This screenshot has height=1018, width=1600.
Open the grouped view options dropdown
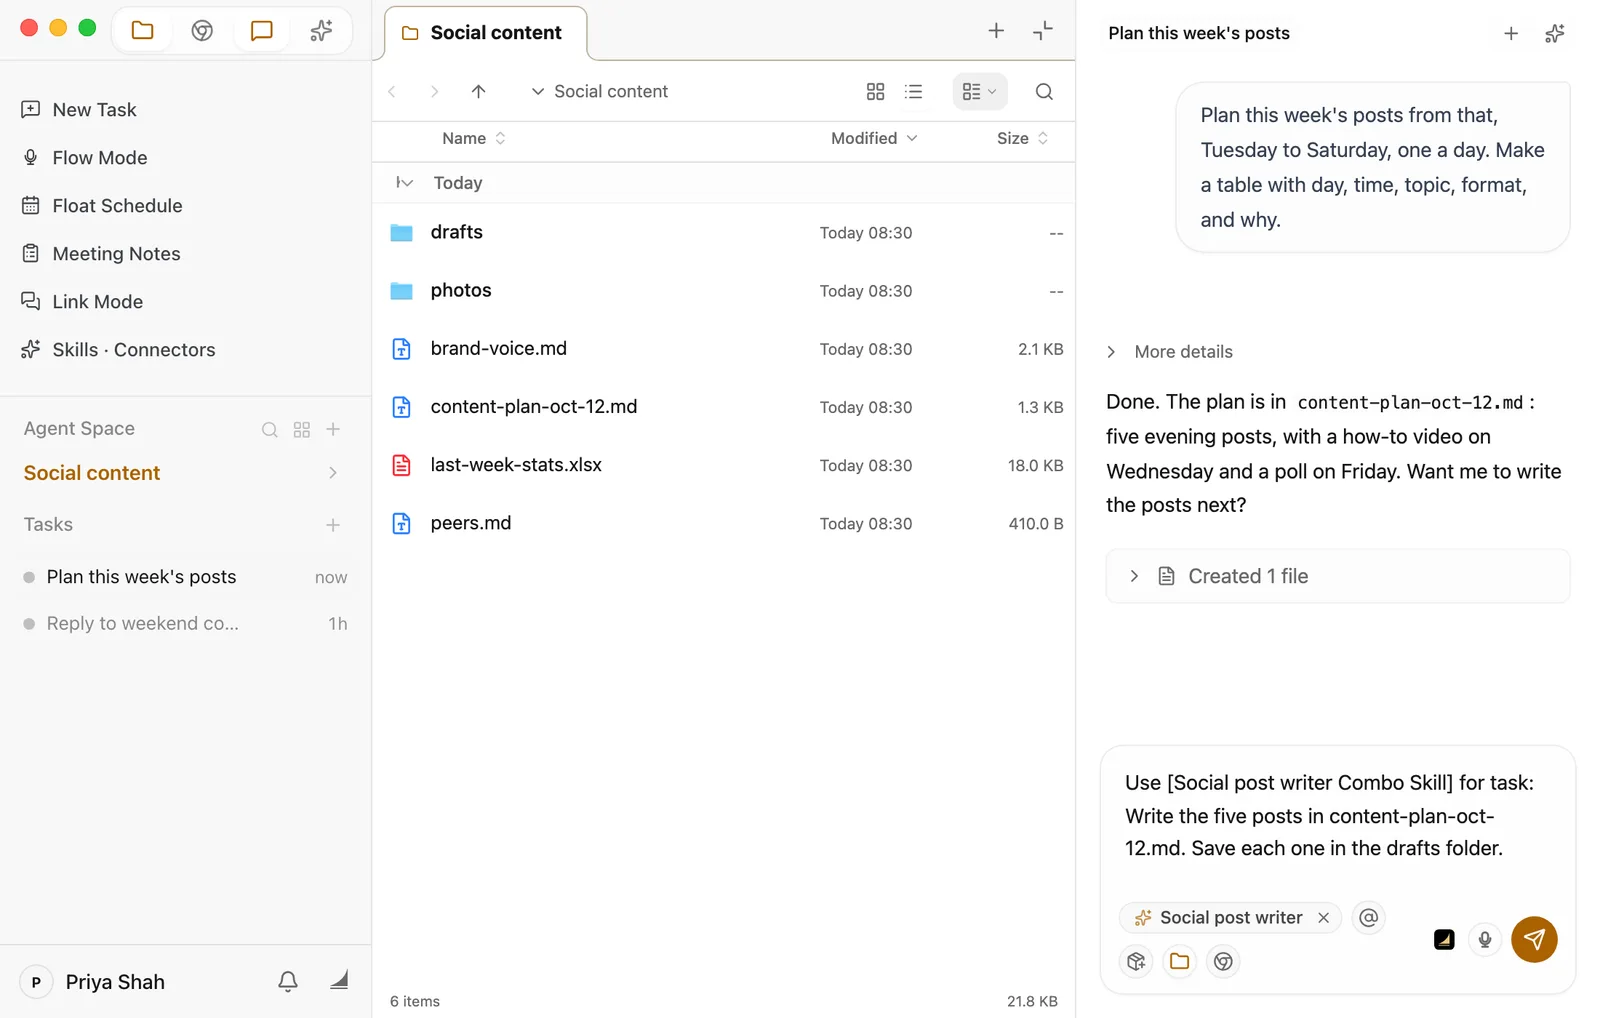(x=979, y=92)
